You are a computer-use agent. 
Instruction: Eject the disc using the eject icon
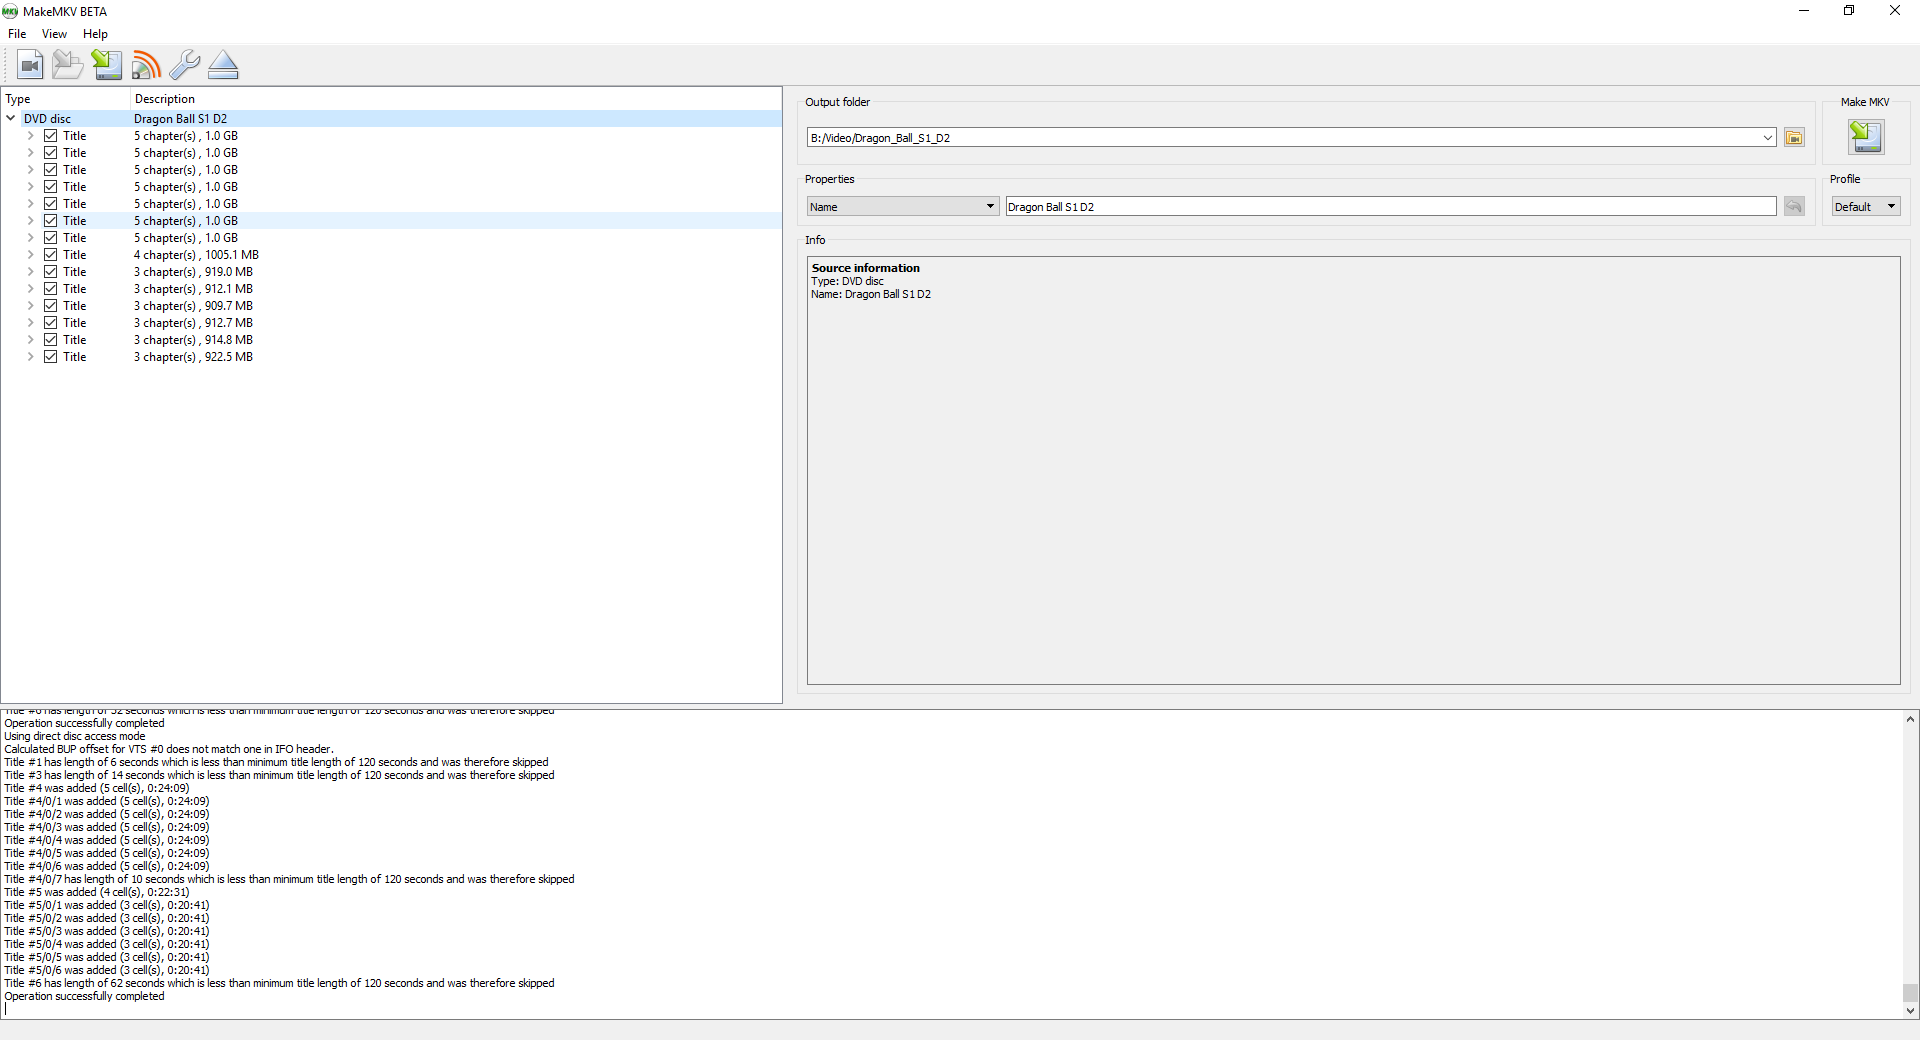[223, 65]
